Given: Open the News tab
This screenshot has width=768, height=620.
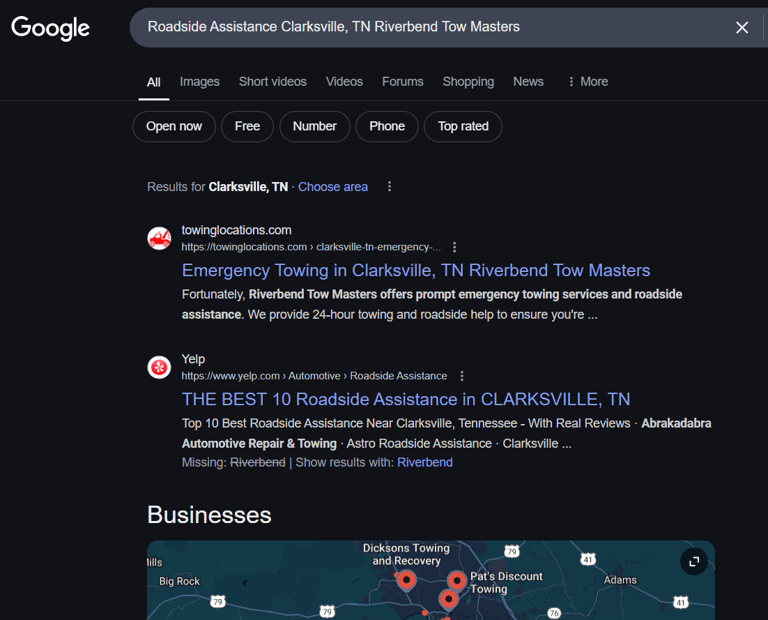Looking at the screenshot, I should click(x=528, y=81).
